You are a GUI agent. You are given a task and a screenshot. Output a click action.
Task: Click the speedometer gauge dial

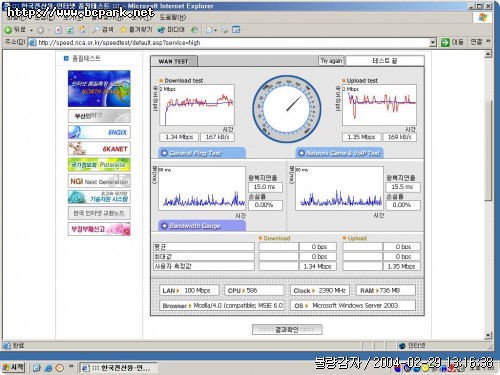(x=287, y=109)
